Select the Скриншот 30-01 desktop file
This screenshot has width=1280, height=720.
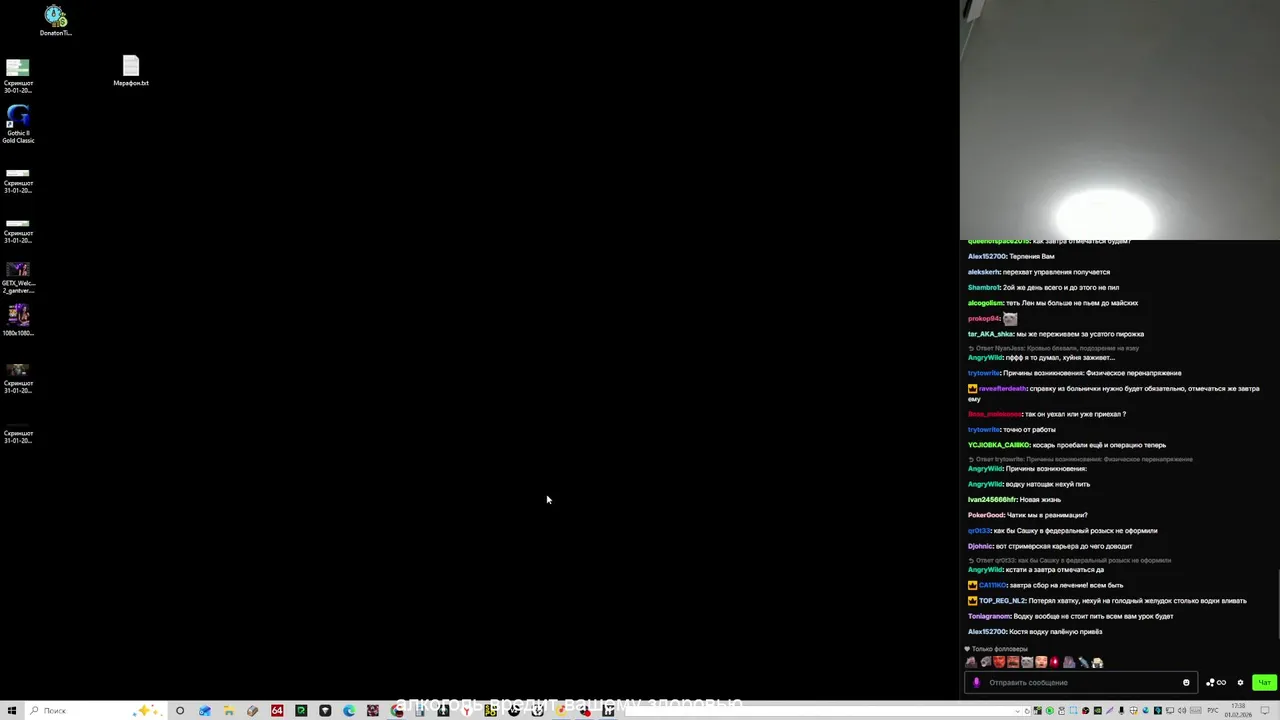click(18, 76)
